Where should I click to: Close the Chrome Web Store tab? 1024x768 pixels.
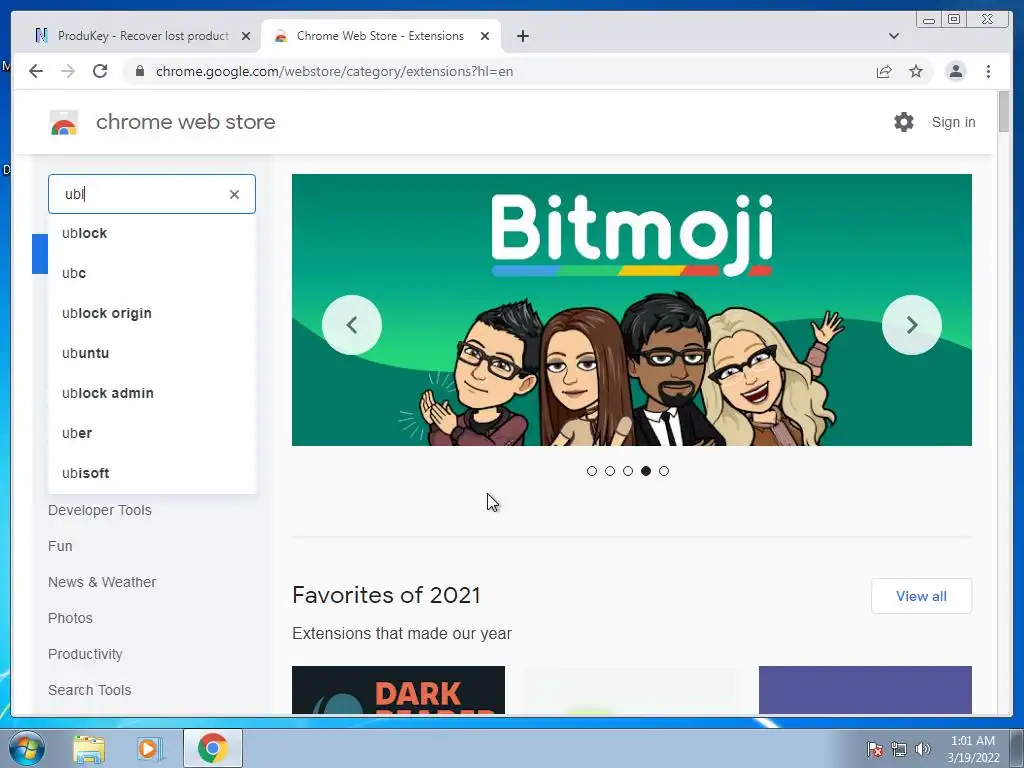tap(485, 36)
